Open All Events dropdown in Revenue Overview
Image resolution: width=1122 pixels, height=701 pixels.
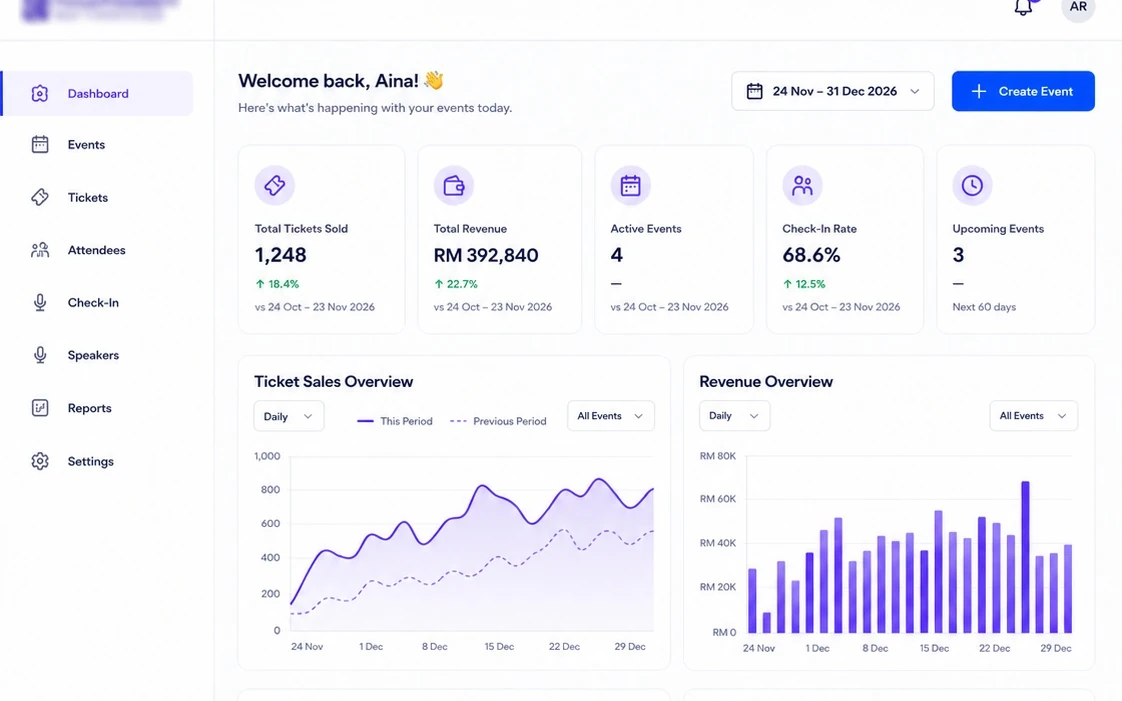click(x=1033, y=416)
